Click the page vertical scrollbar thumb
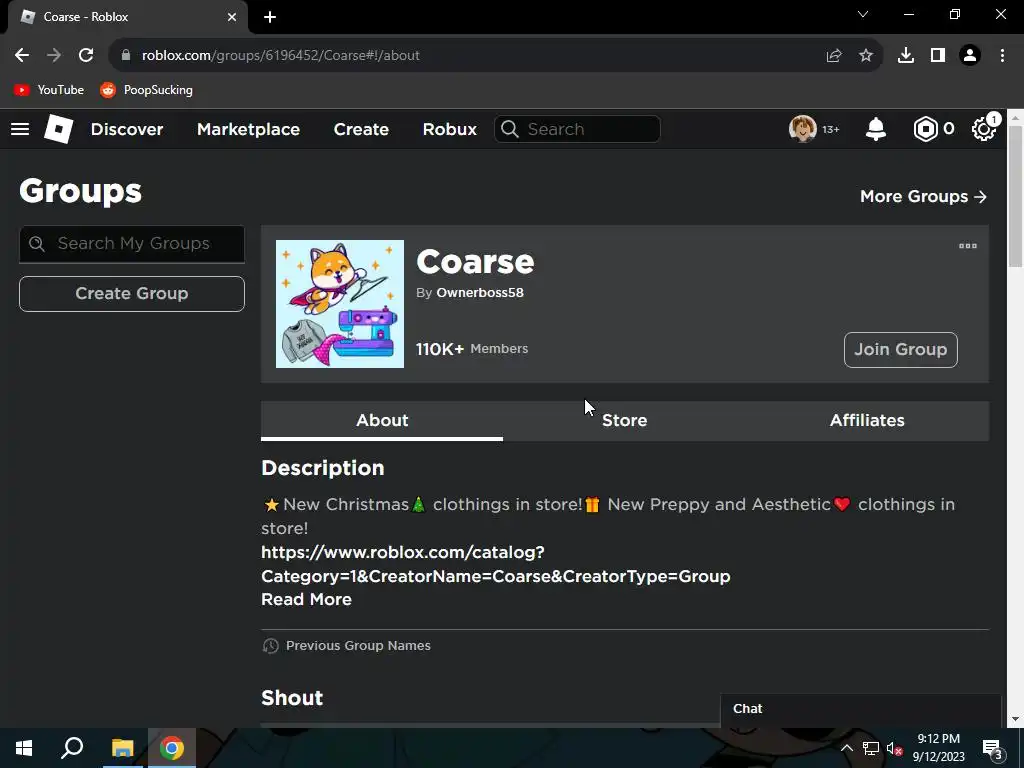 point(1015,197)
